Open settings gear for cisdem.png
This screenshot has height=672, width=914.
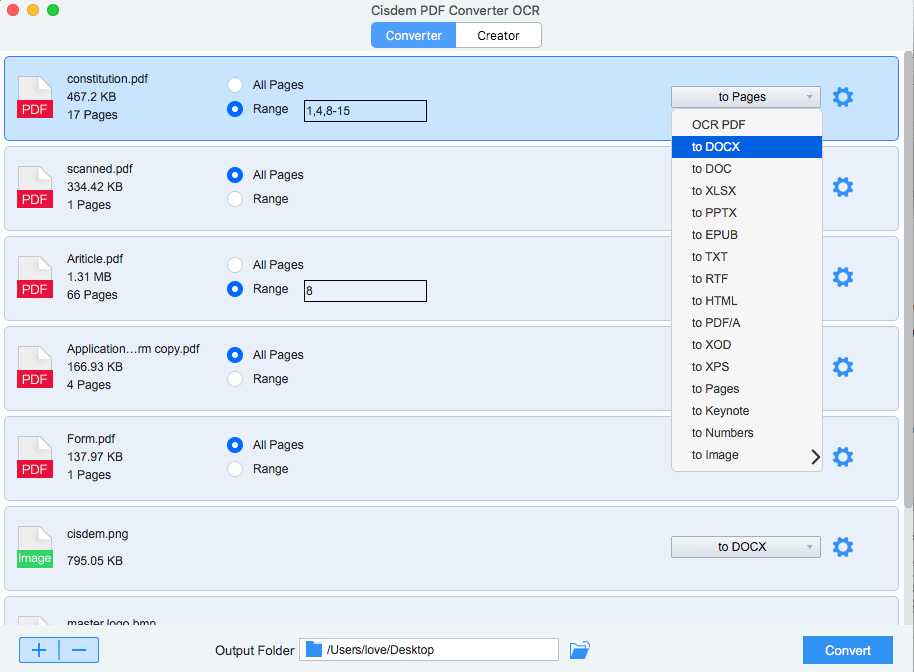pos(843,547)
